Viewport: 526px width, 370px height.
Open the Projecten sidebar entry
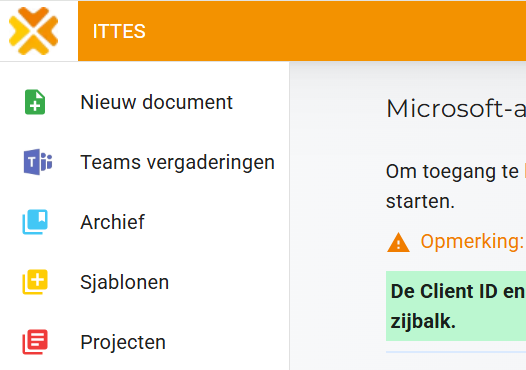point(123,342)
